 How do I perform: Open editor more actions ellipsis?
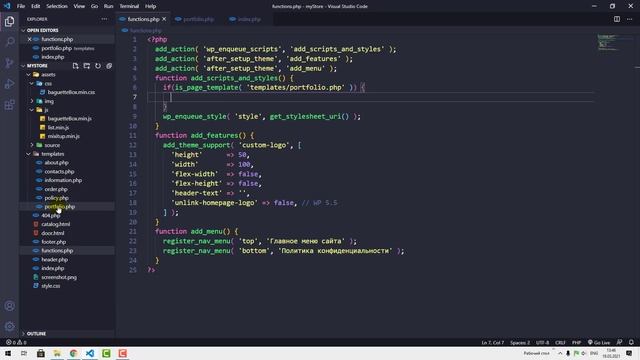coord(629,19)
